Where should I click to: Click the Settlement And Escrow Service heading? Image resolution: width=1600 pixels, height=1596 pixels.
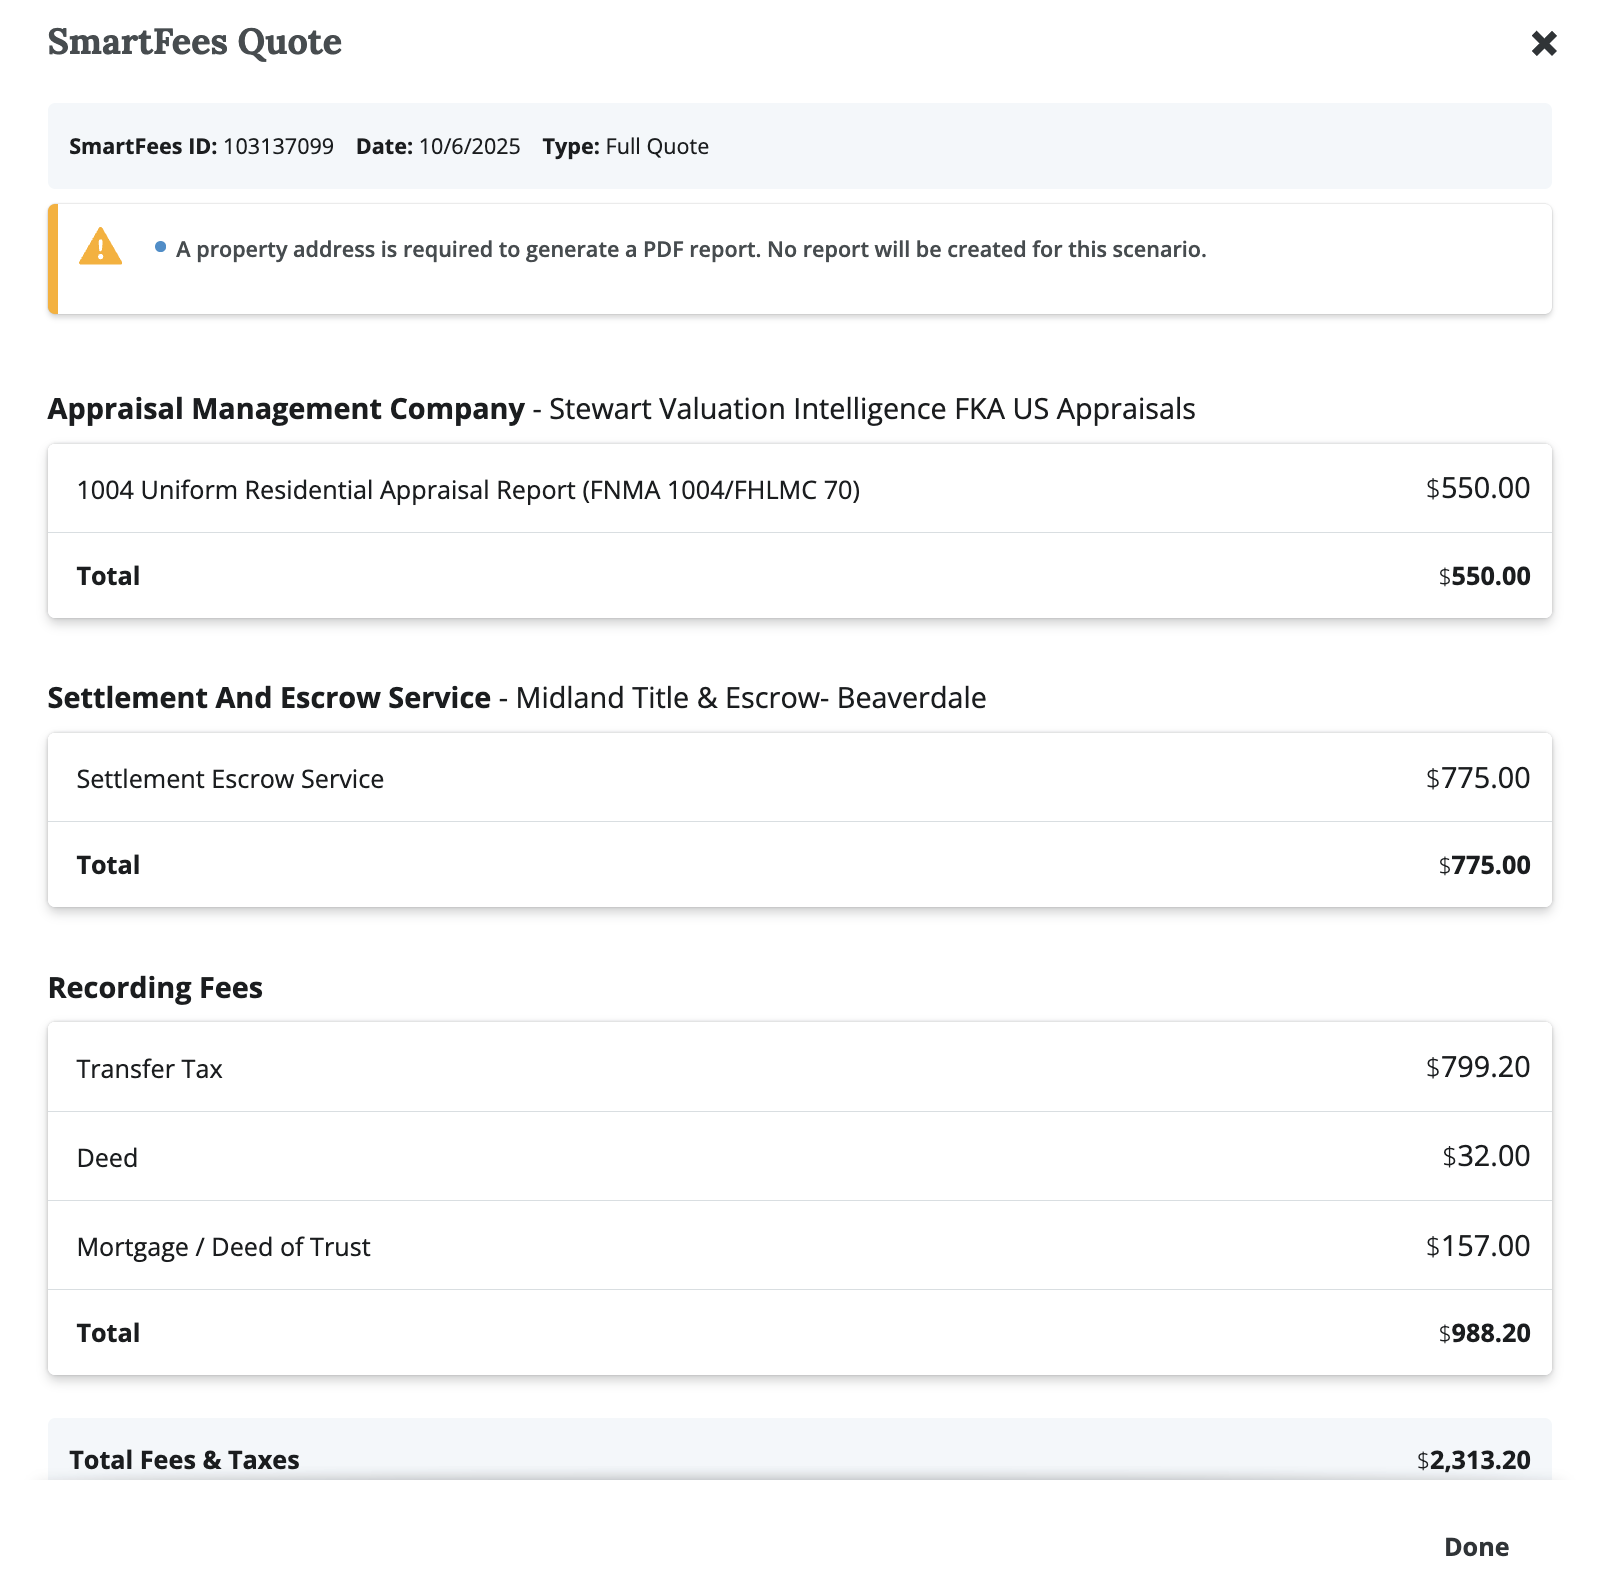[x=269, y=698]
